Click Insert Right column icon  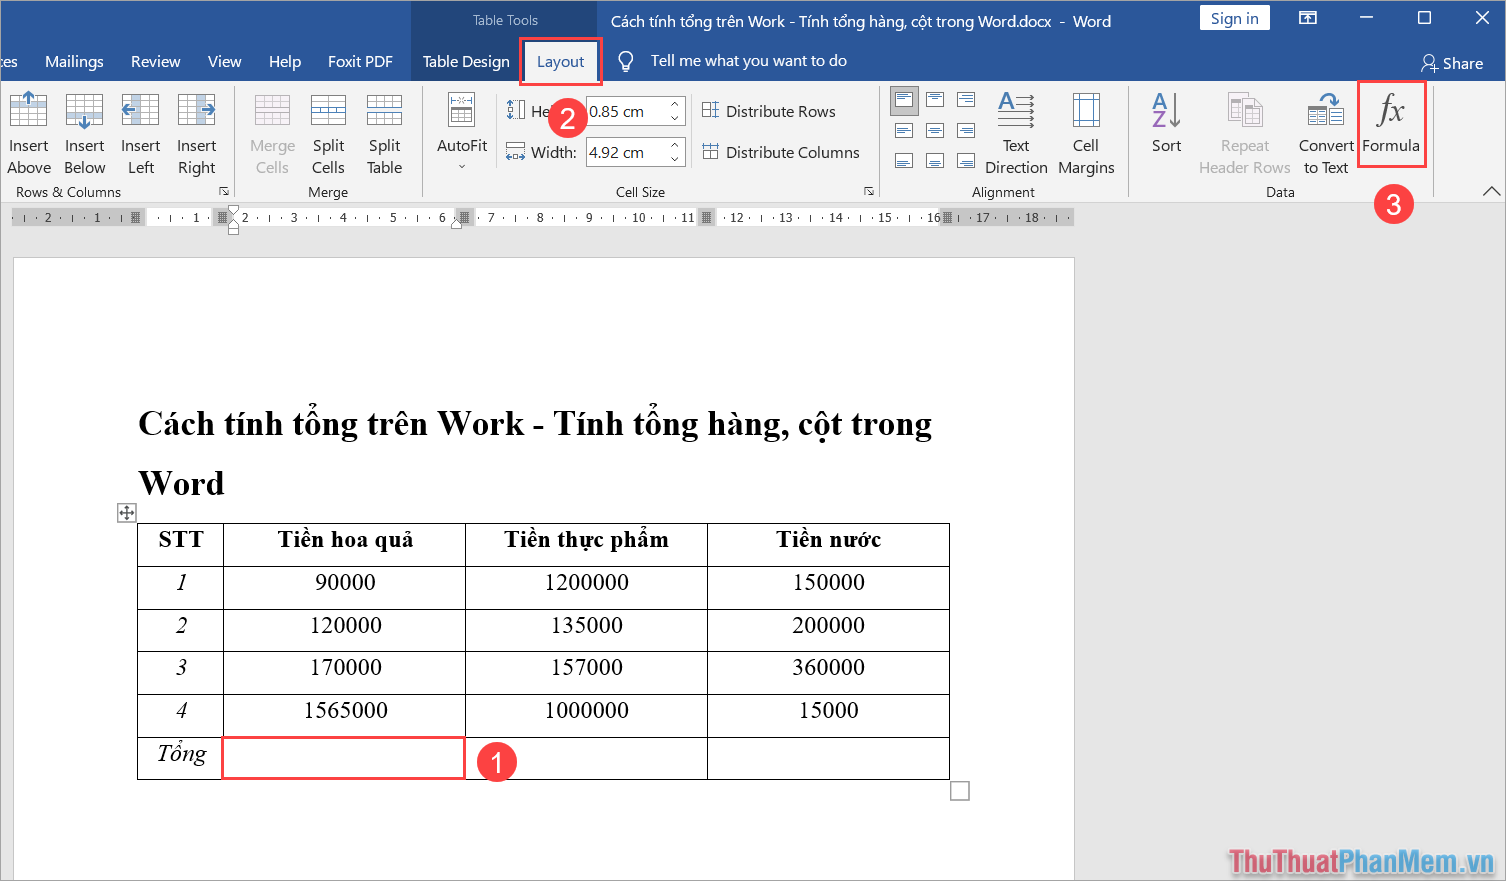196,110
